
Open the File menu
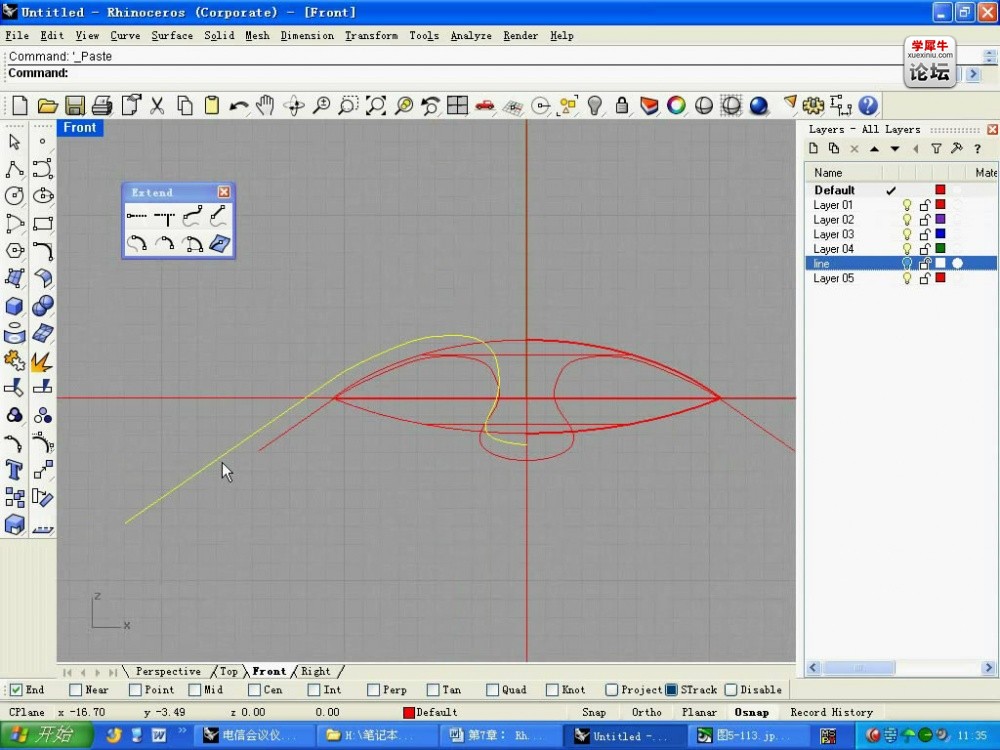(17, 36)
